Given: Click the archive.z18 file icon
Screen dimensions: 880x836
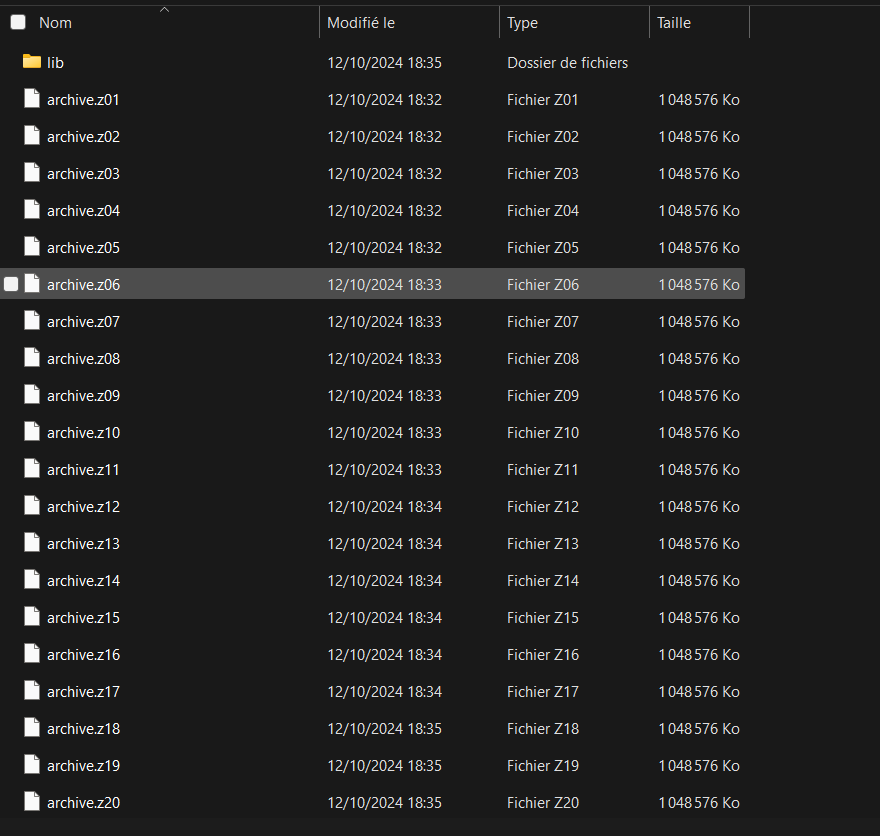Looking at the screenshot, I should coord(32,728).
